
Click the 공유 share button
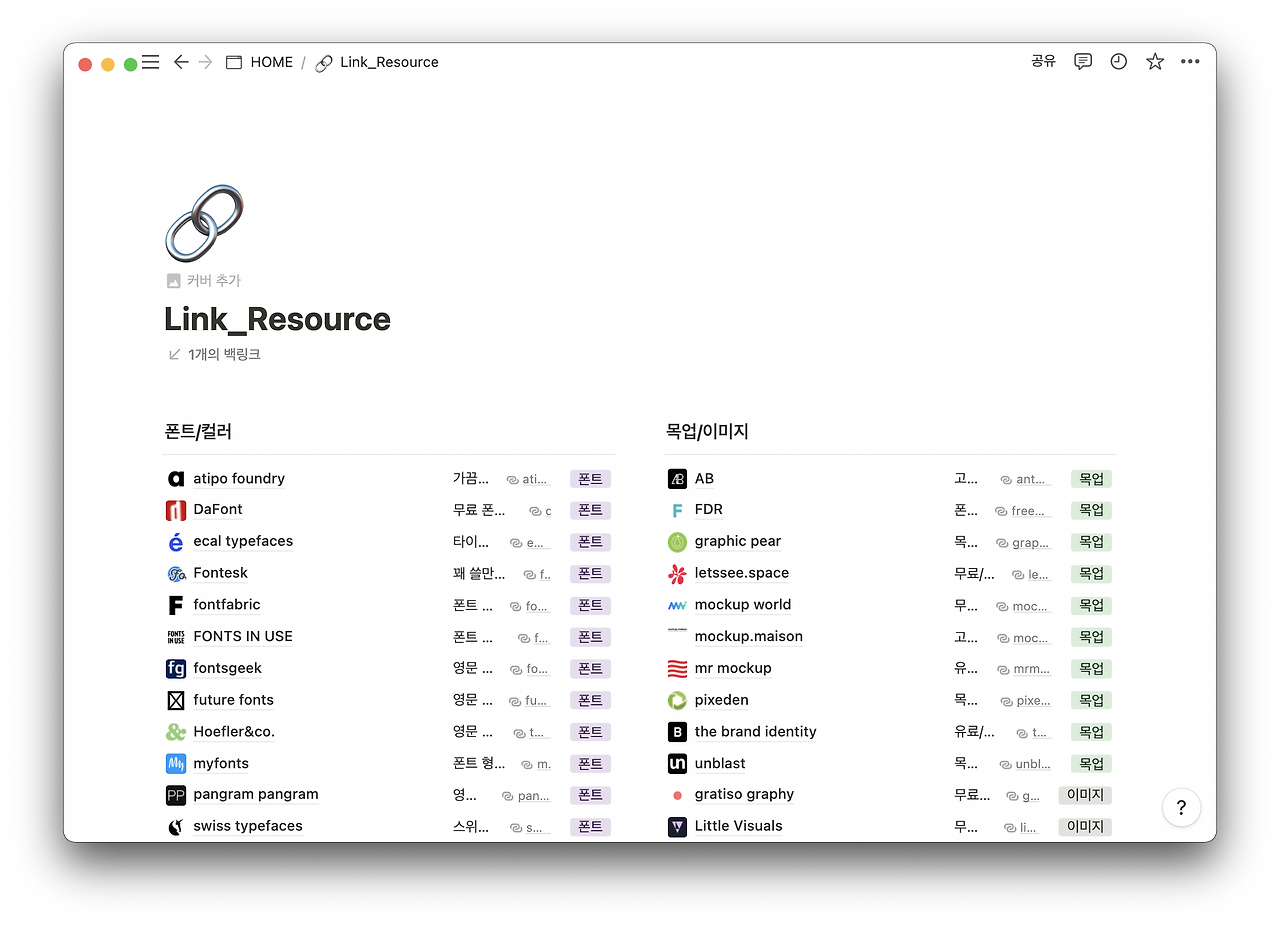tap(1043, 62)
